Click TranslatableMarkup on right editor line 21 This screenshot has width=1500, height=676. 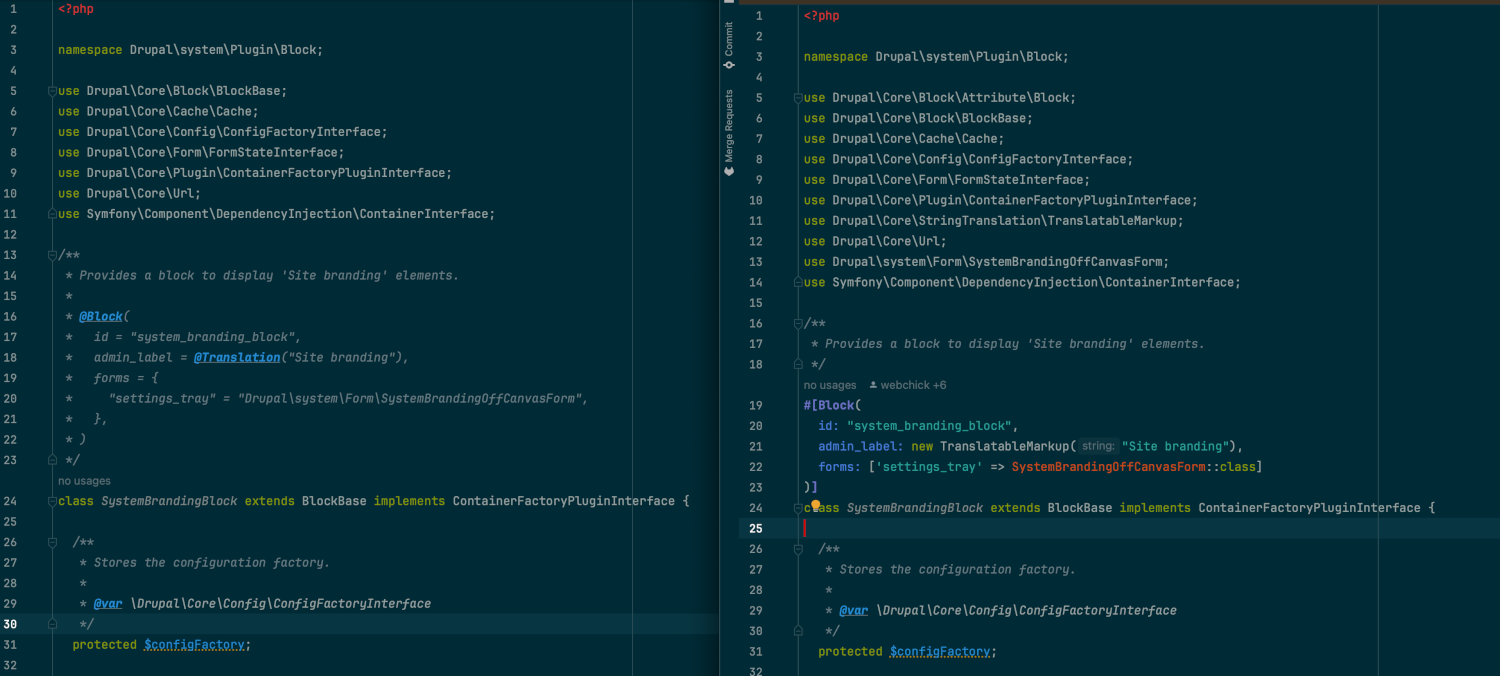pos(1007,446)
